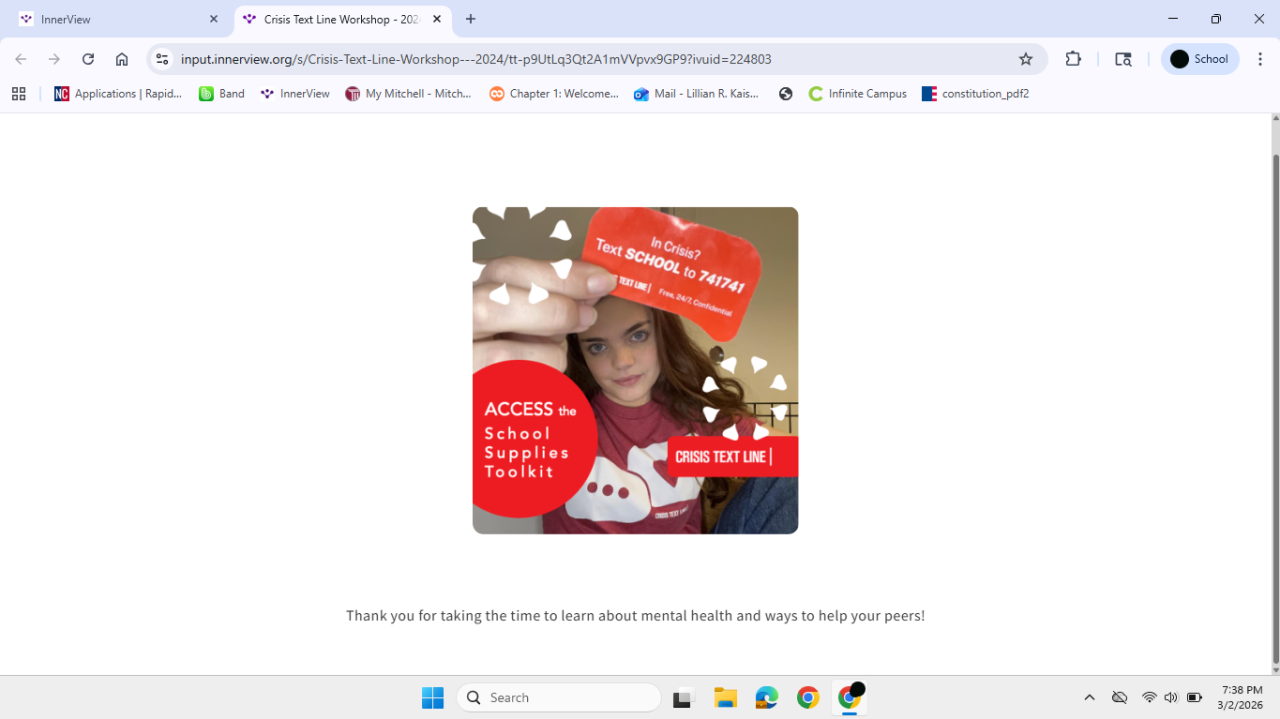Viewport: 1280px width, 719px height.
Task: Check battery status in system tray
Action: [x=1194, y=698]
